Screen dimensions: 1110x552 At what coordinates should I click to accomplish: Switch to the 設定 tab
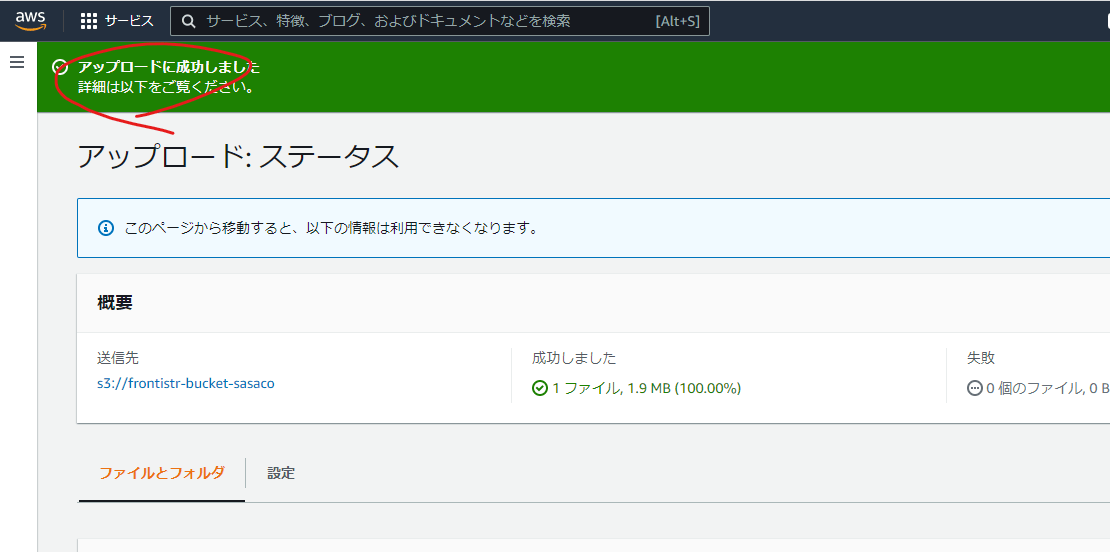point(281,473)
